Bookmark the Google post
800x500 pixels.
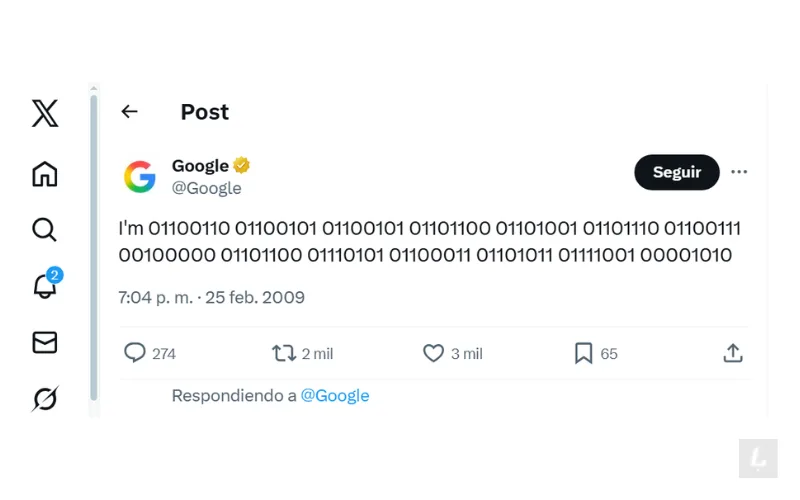pyautogui.click(x=583, y=353)
